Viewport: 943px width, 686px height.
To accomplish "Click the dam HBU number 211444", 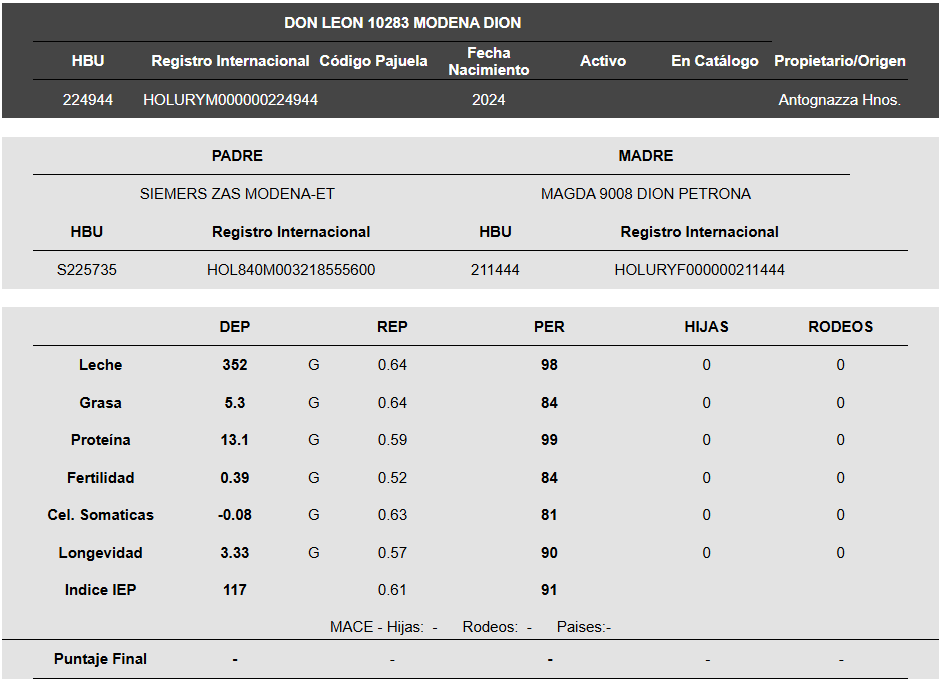I will coord(495,269).
